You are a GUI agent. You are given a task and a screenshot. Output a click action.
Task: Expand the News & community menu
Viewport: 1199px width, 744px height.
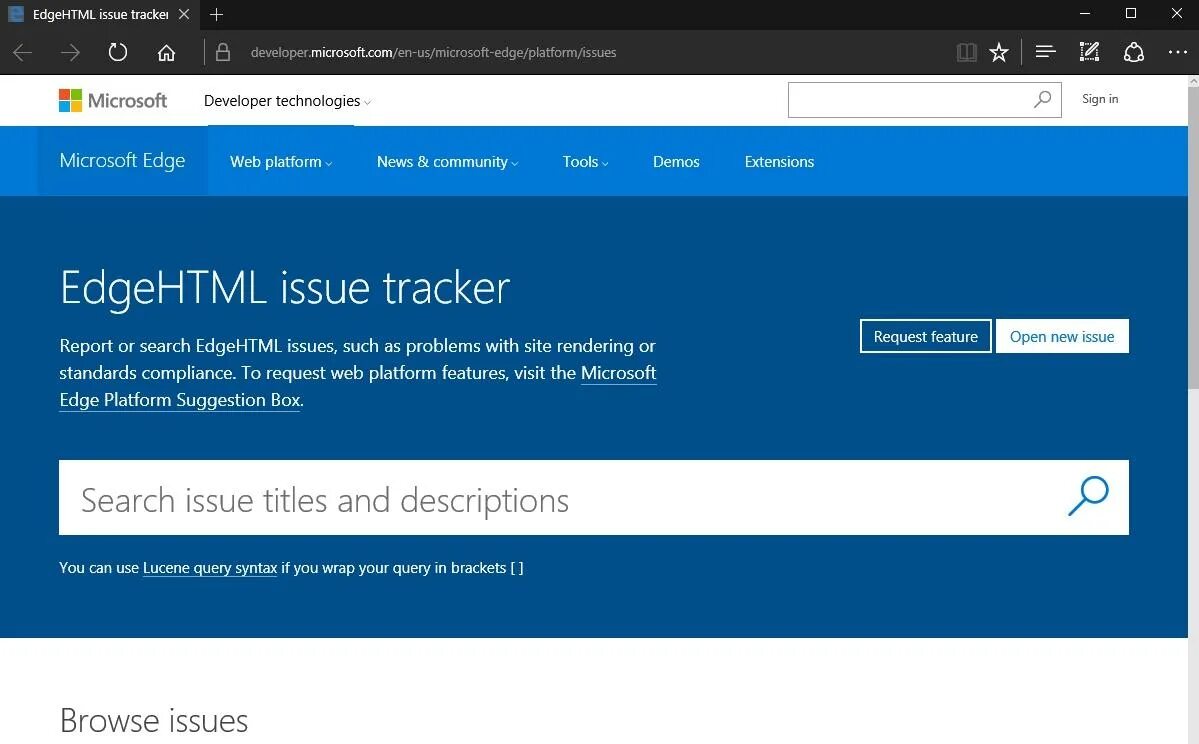(447, 162)
